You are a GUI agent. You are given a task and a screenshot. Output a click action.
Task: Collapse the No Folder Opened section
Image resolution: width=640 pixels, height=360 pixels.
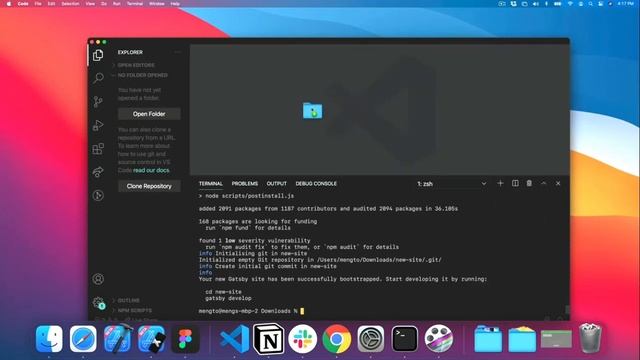tap(142, 75)
